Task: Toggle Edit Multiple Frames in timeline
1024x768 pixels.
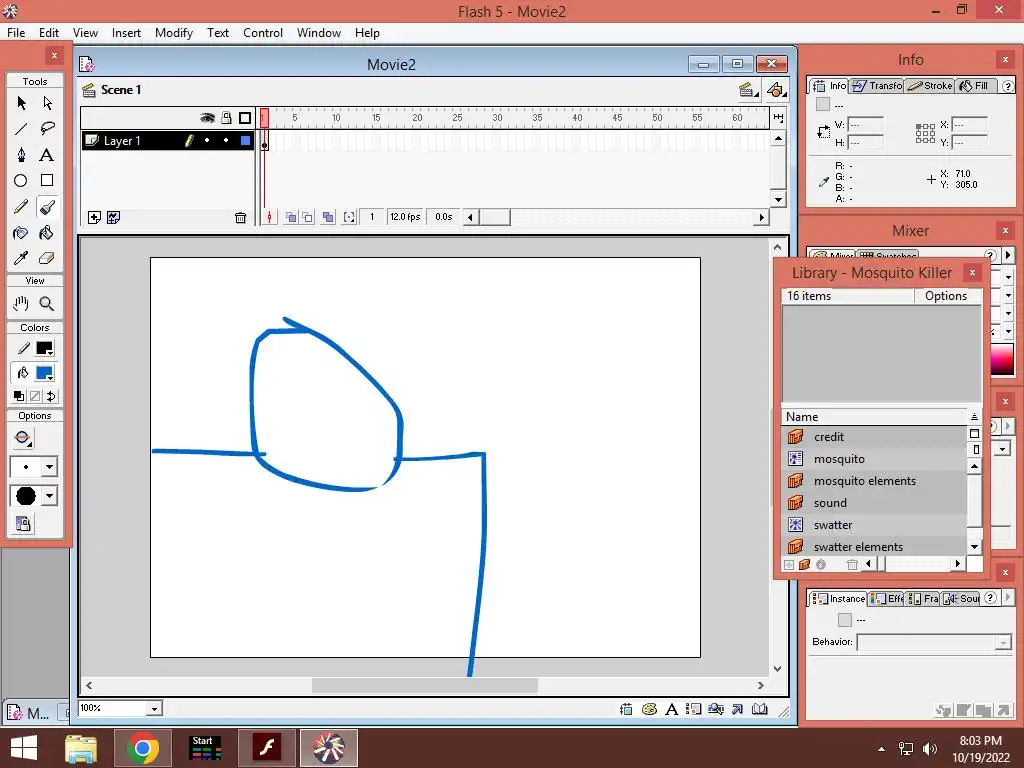Action: [328, 217]
